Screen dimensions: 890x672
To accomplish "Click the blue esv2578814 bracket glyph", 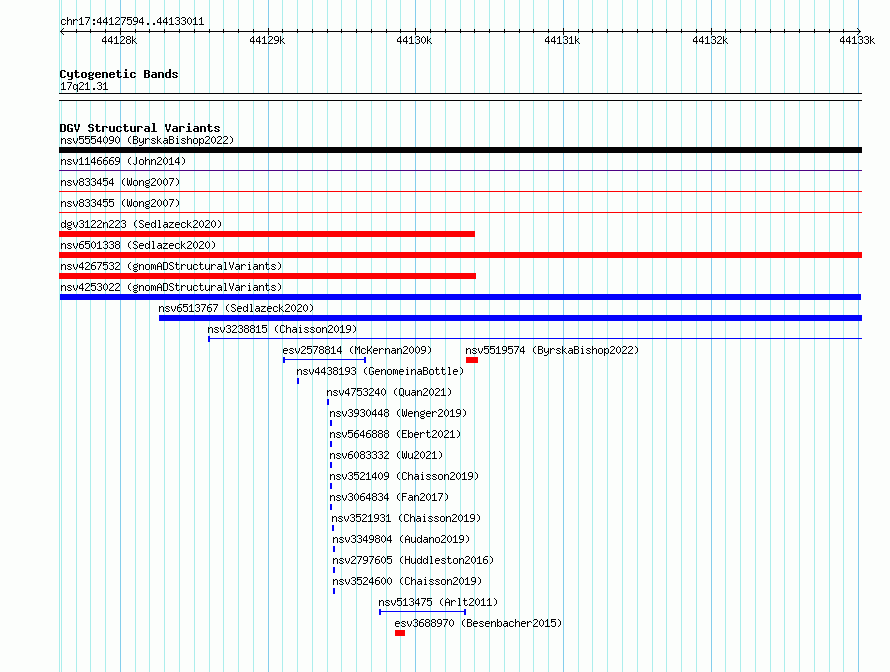I will point(325,360).
